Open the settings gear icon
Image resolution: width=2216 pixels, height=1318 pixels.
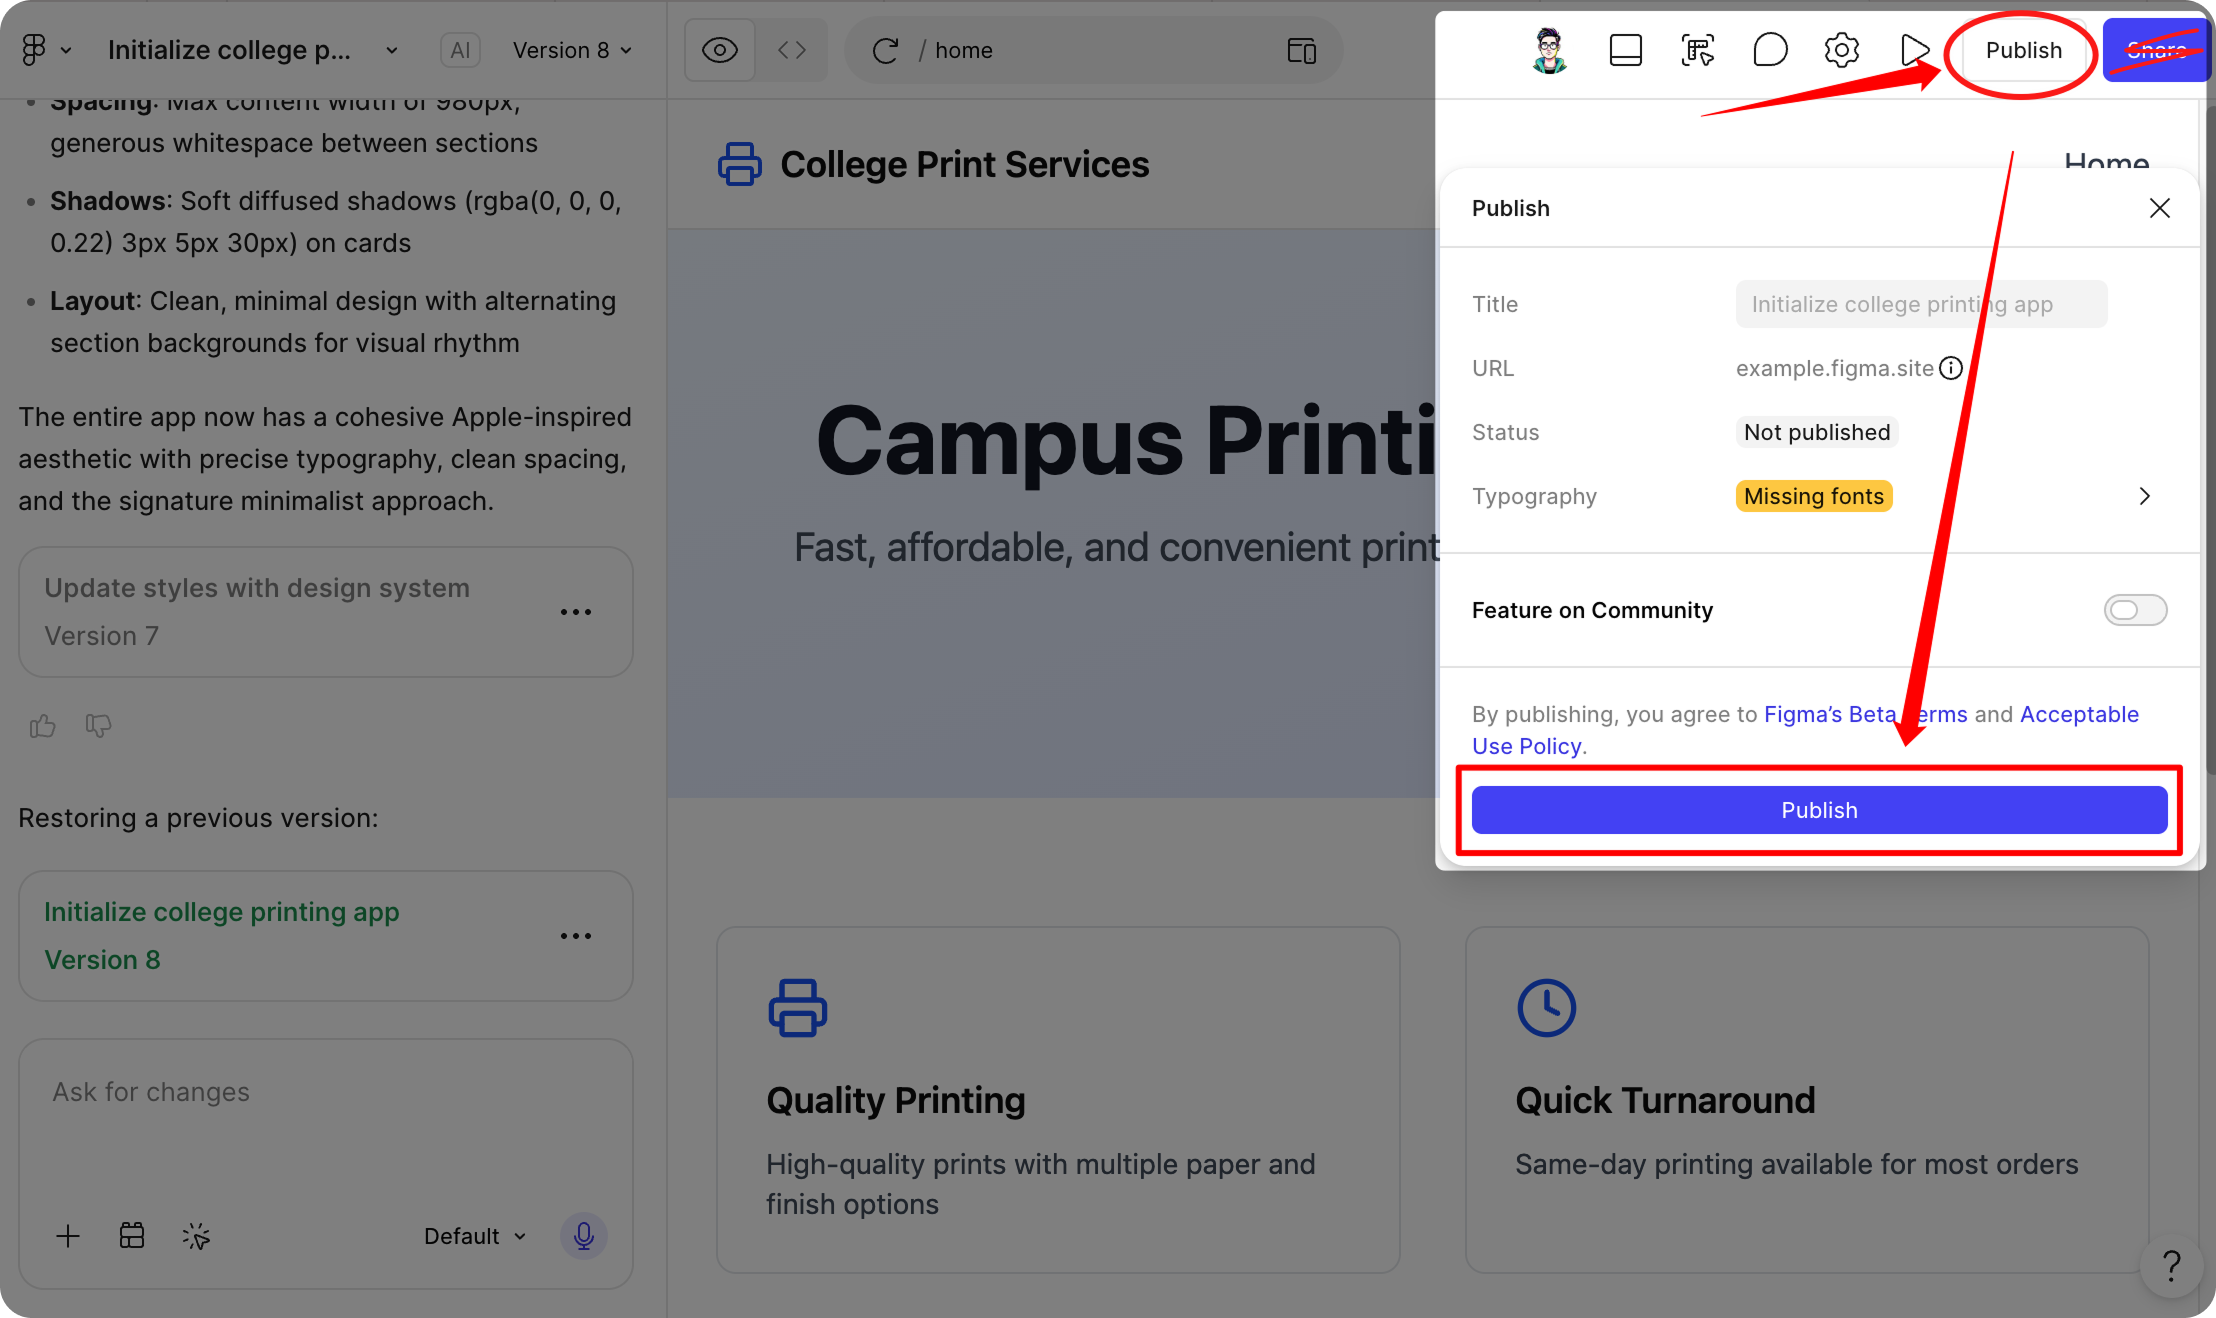pyautogui.click(x=1842, y=50)
